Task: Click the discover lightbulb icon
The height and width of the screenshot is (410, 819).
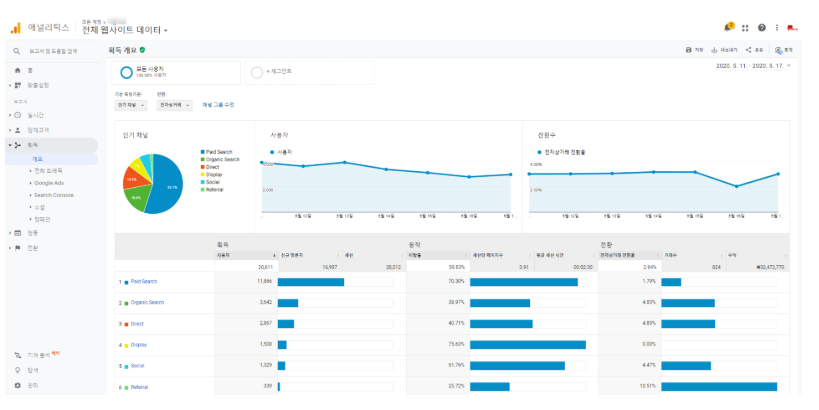Action: pos(18,370)
